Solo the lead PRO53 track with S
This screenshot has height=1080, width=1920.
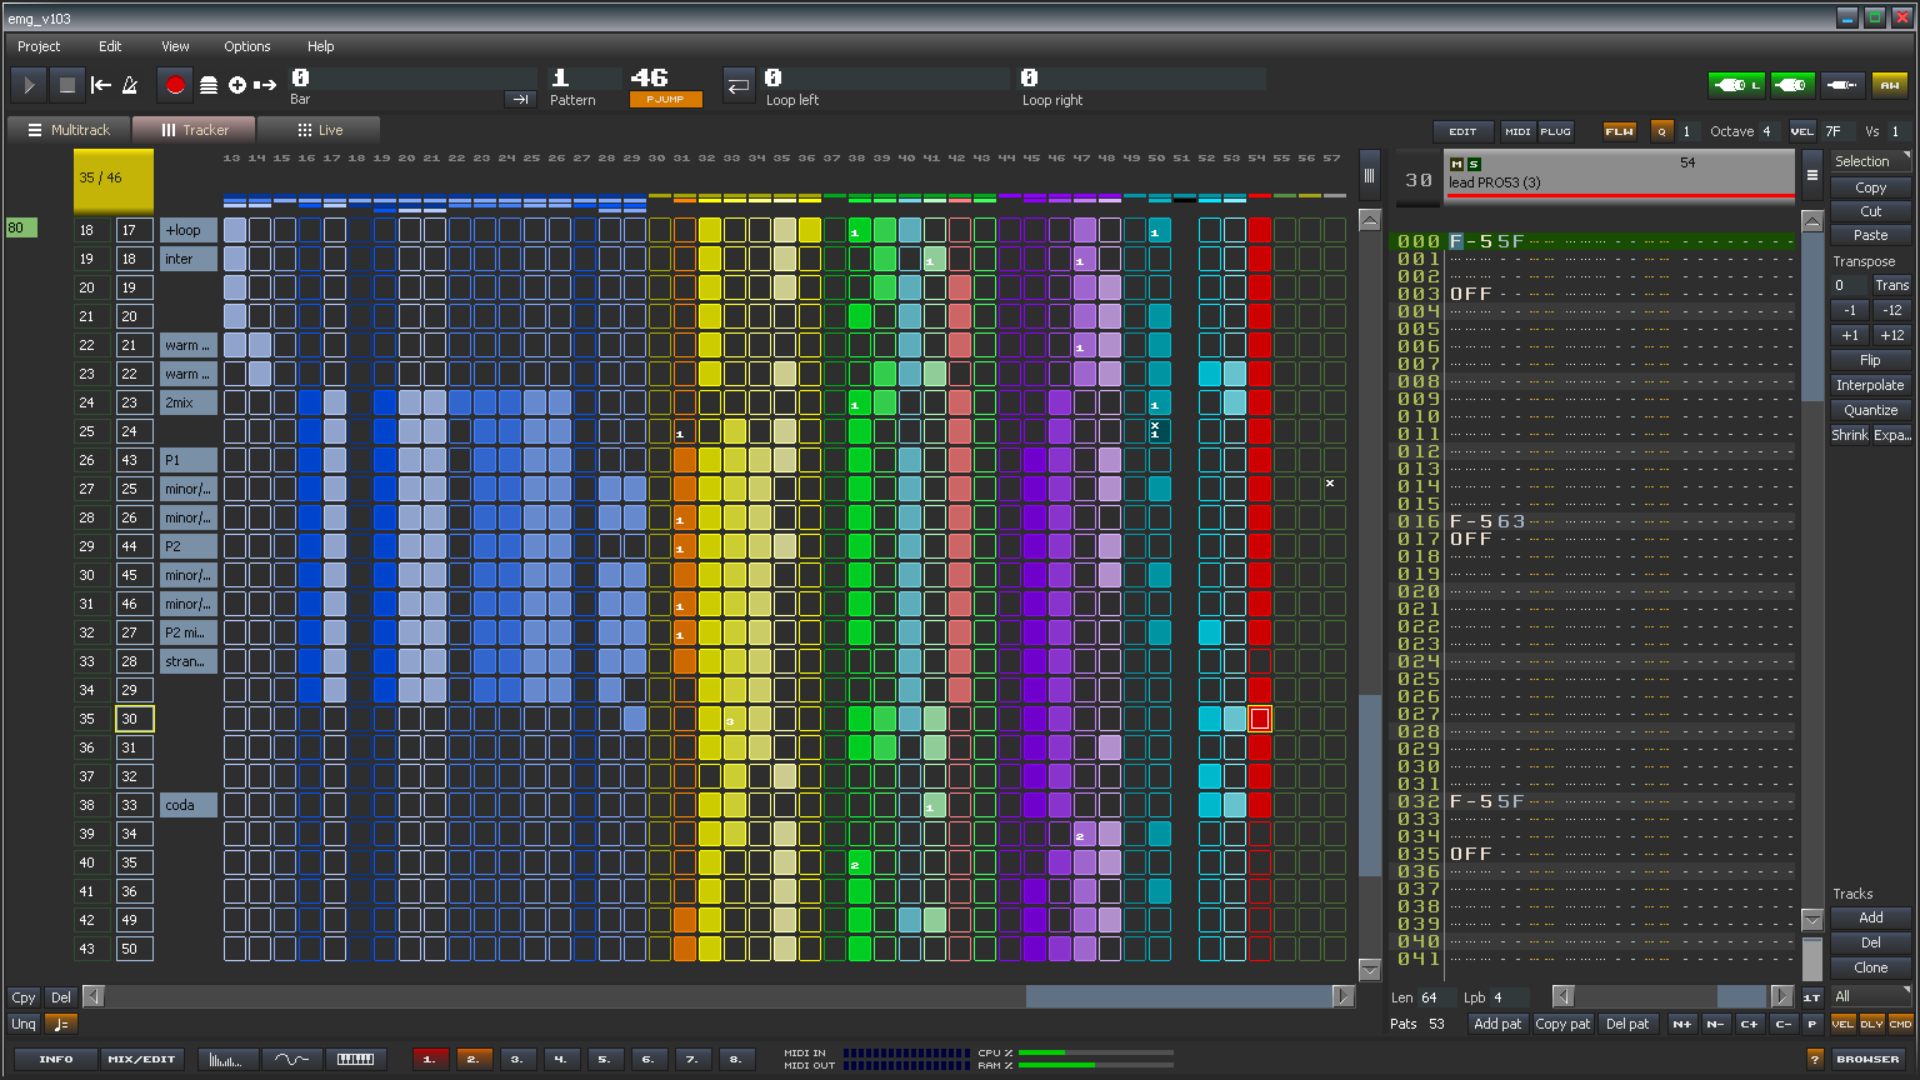[1473, 164]
